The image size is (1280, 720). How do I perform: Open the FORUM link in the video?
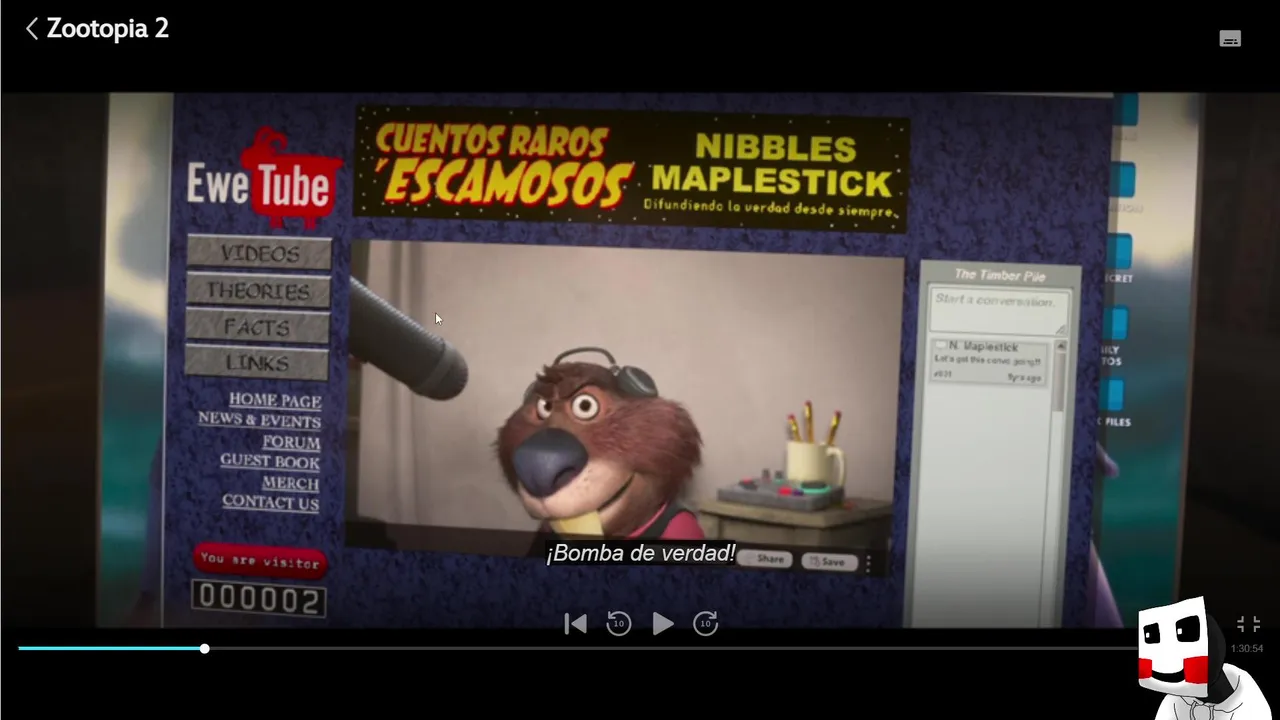[291, 442]
